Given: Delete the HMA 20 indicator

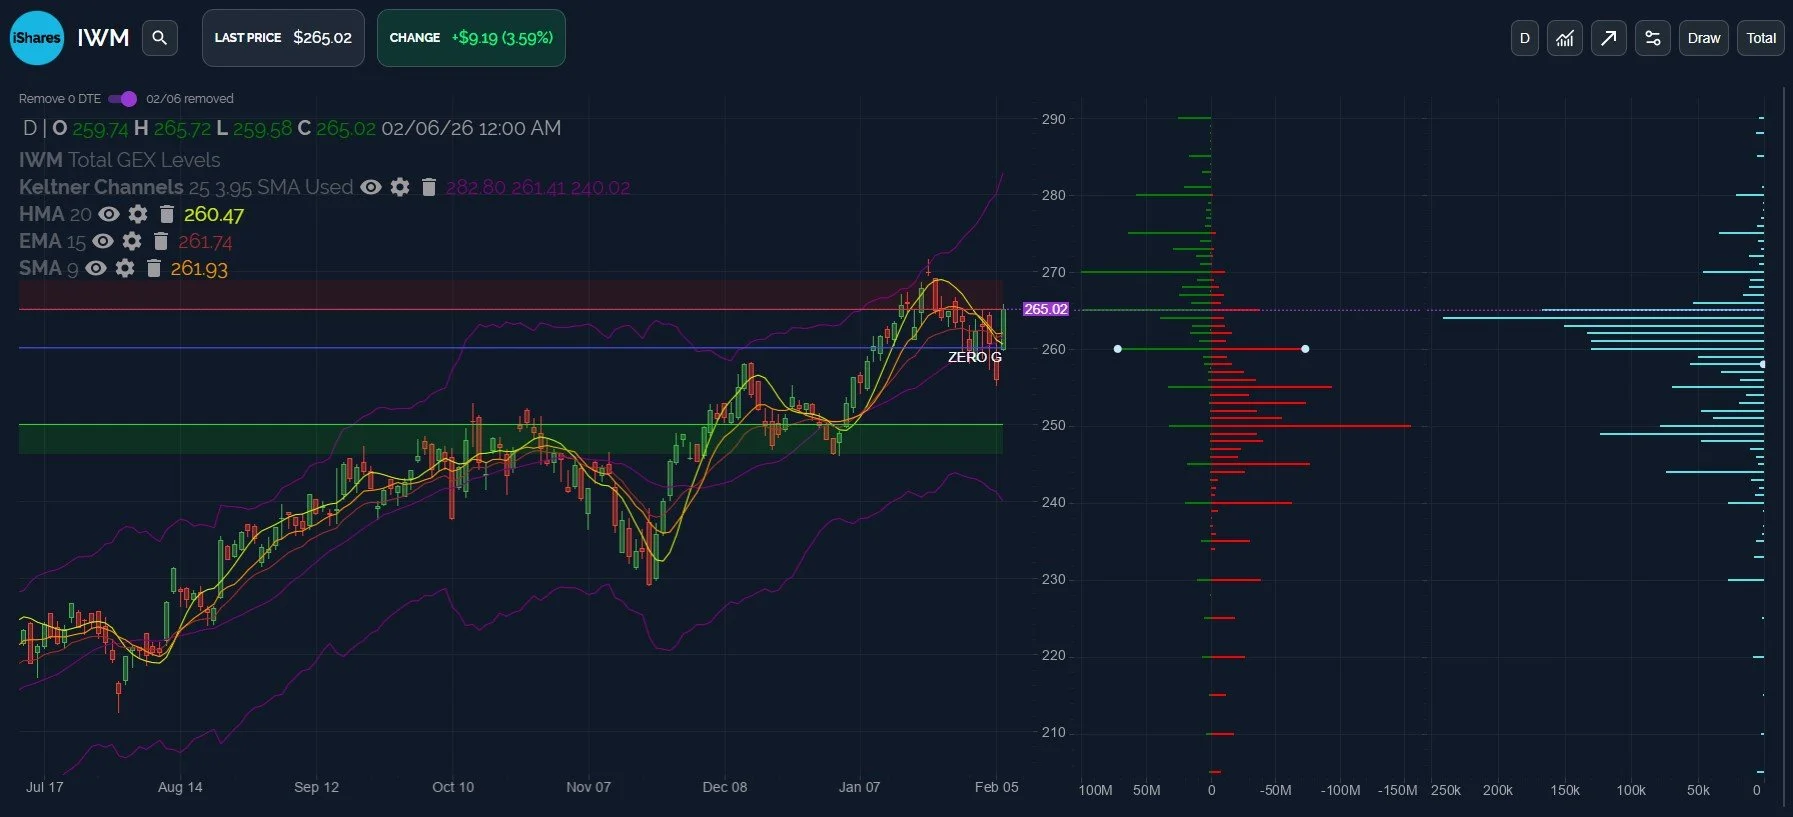Looking at the screenshot, I should [x=167, y=214].
